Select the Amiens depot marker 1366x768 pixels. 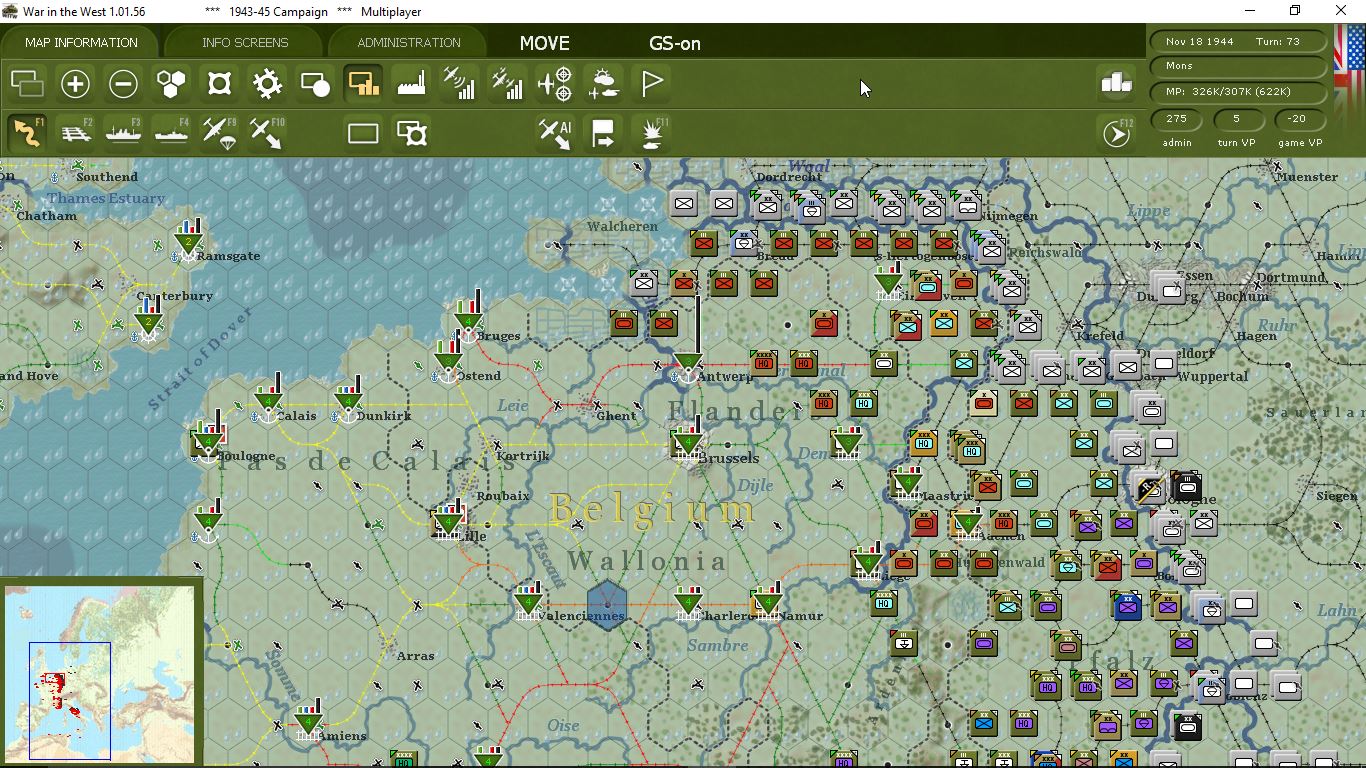pyautogui.click(x=308, y=720)
